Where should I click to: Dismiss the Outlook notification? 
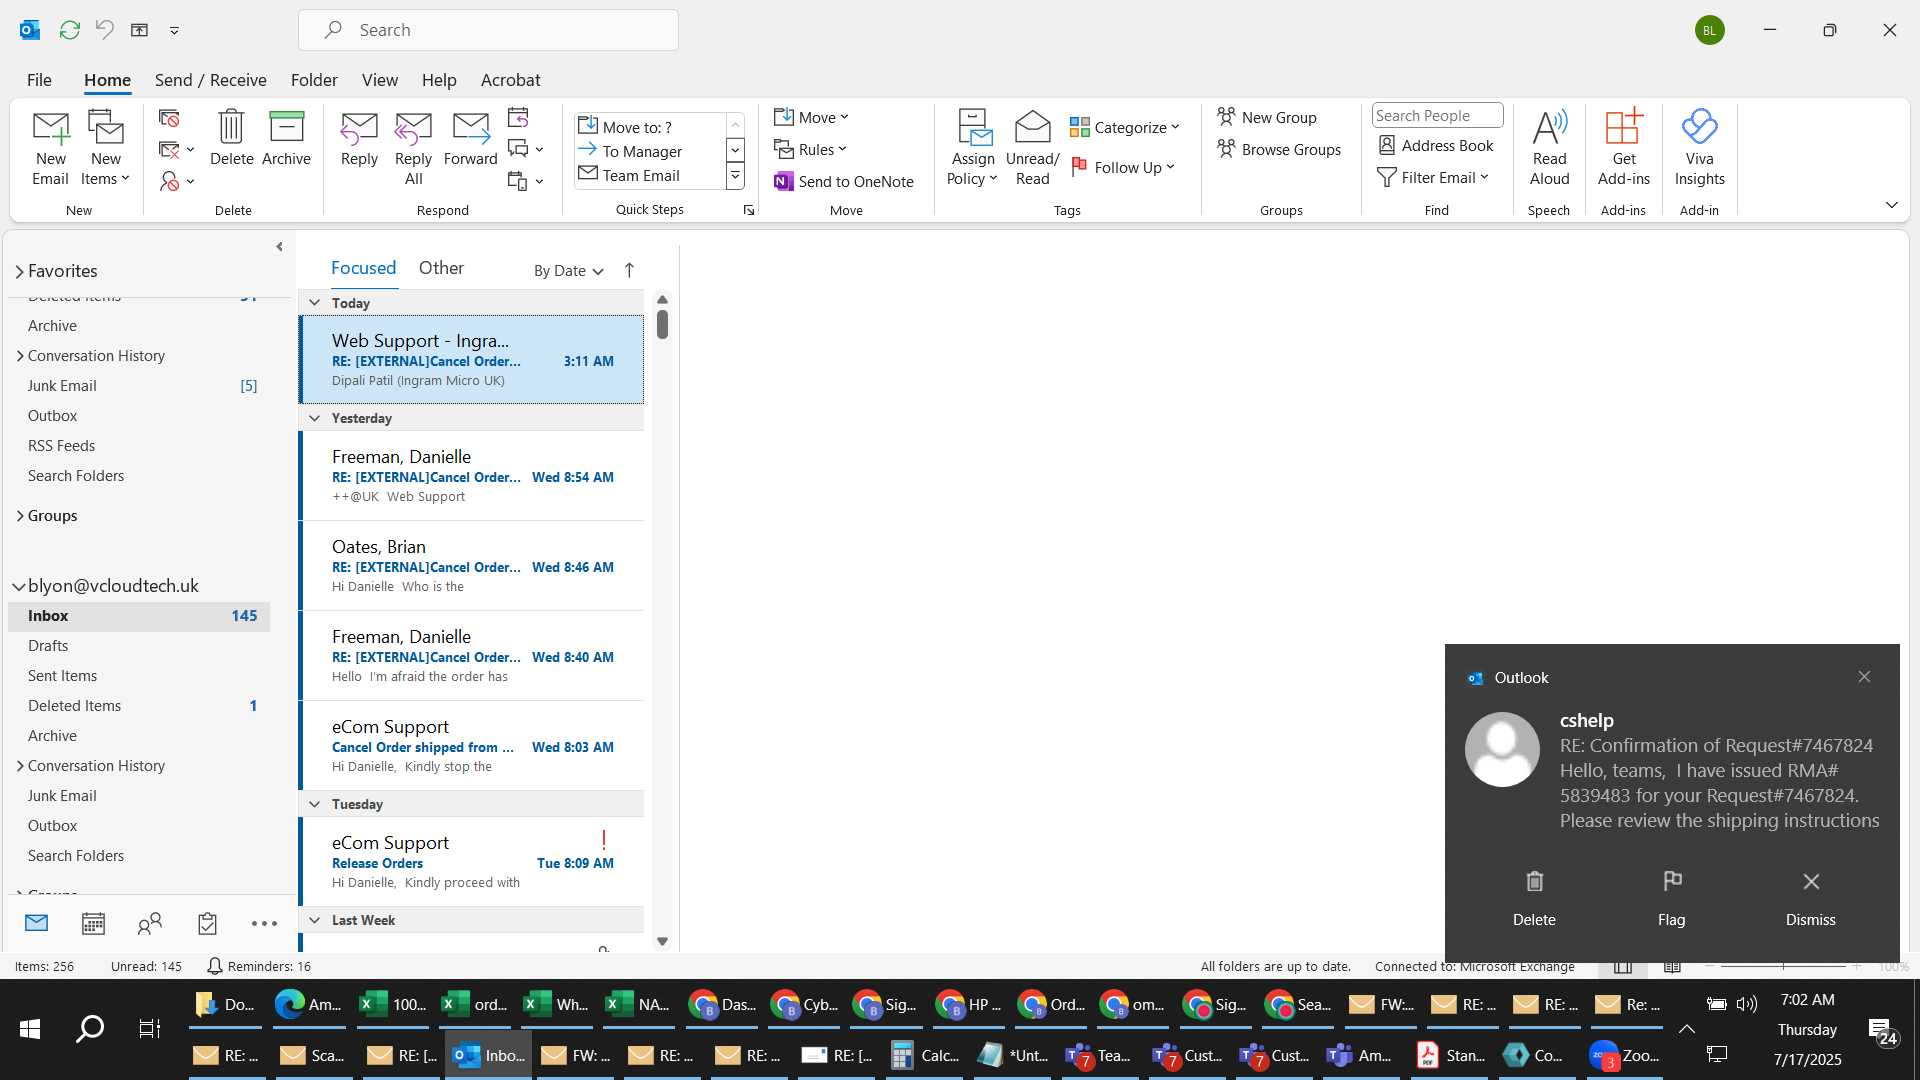(1810, 897)
